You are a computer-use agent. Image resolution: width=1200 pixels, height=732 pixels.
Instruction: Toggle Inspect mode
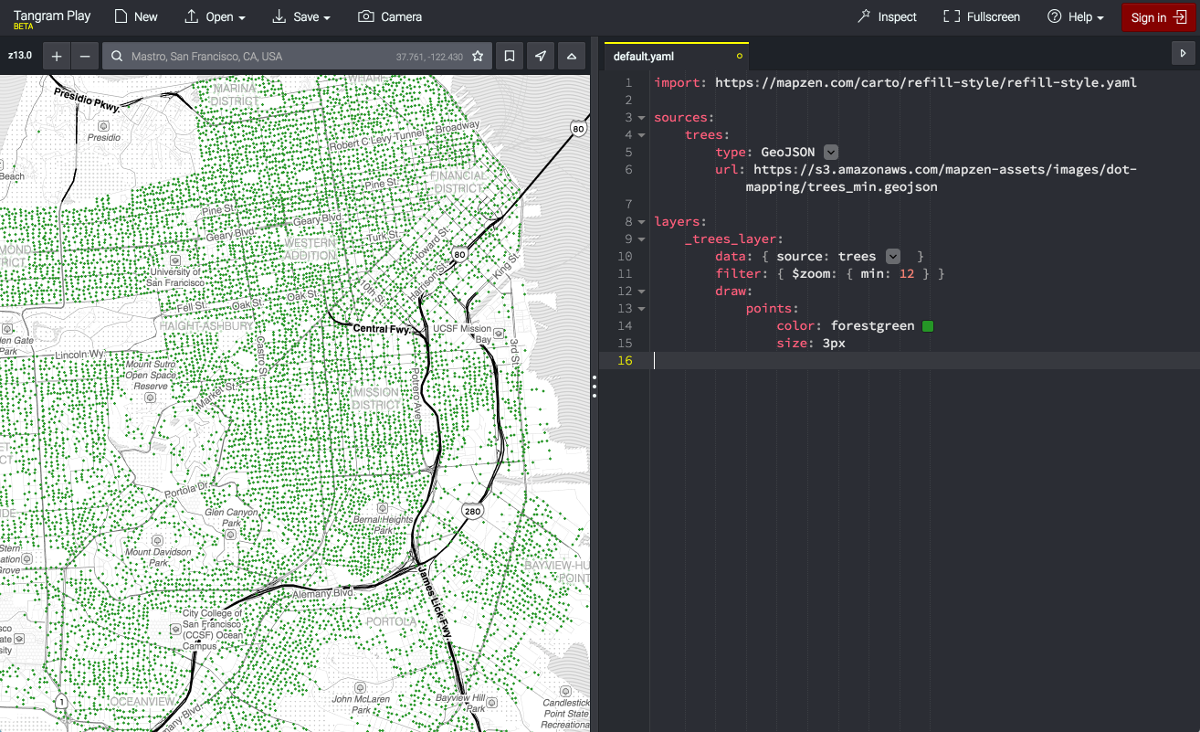click(x=887, y=17)
